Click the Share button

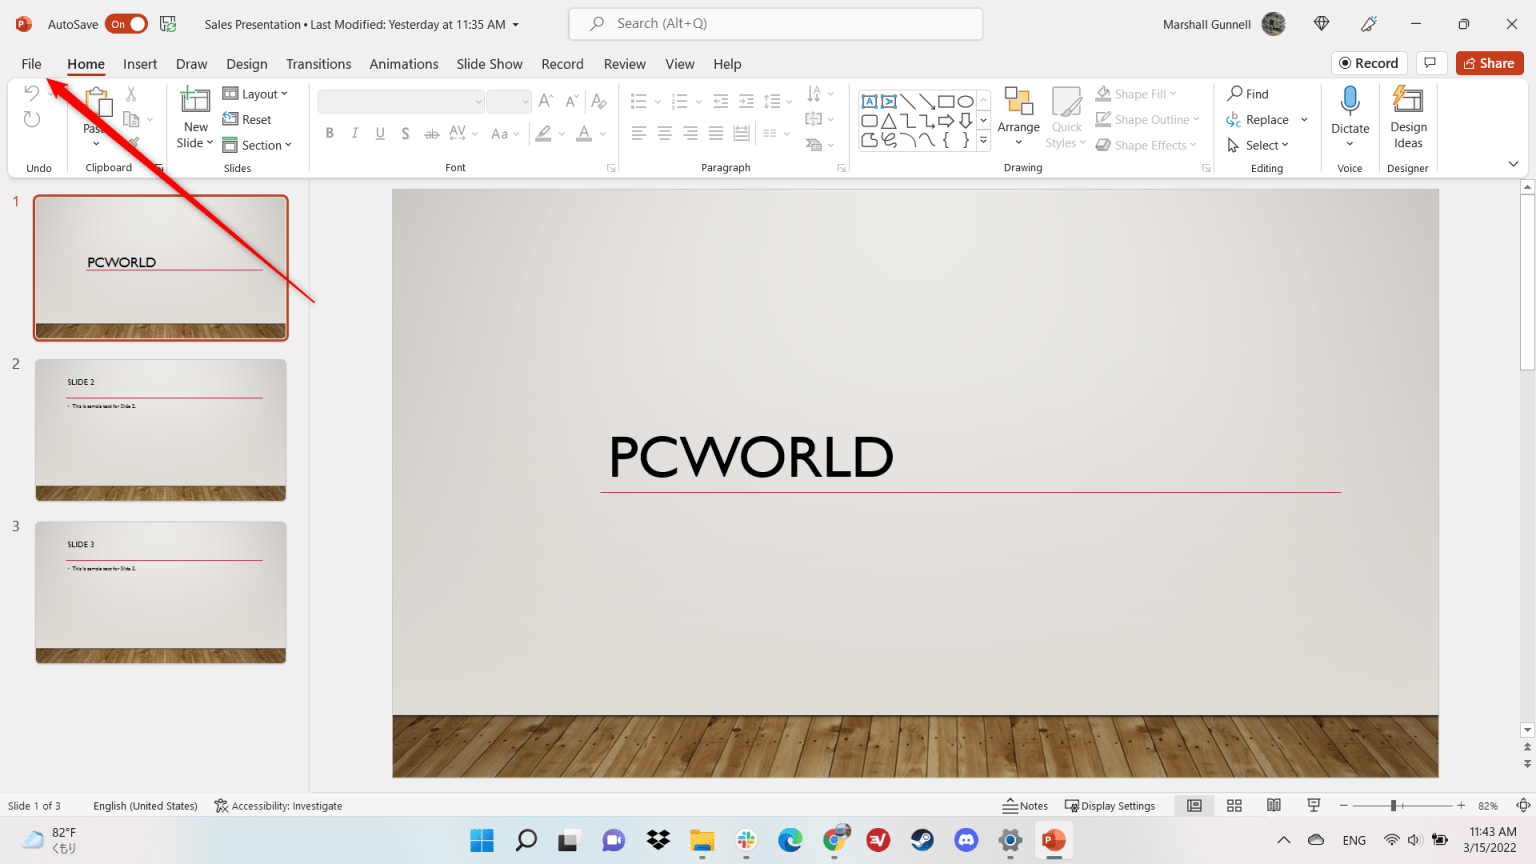coord(1489,62)
